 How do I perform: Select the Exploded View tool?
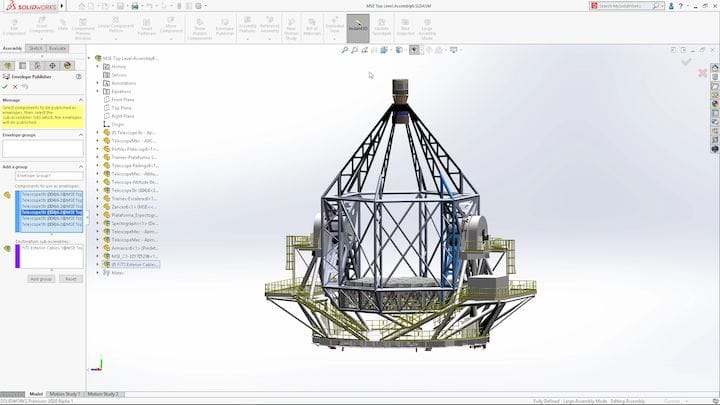334,27
